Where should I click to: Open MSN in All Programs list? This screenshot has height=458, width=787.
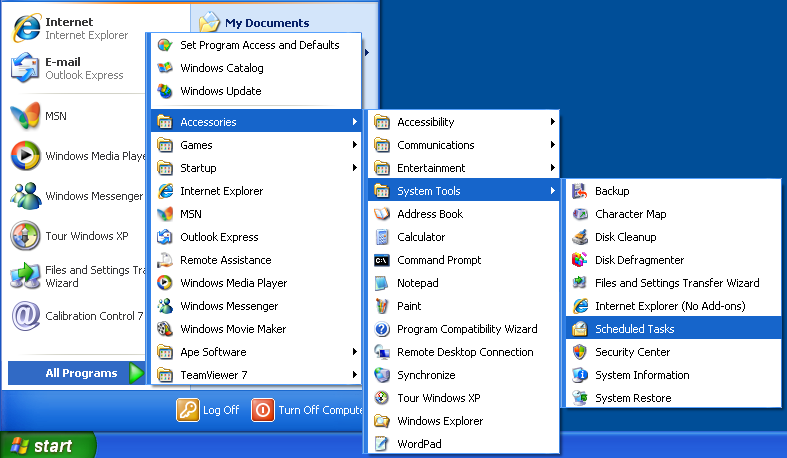(x=256, y=214)
